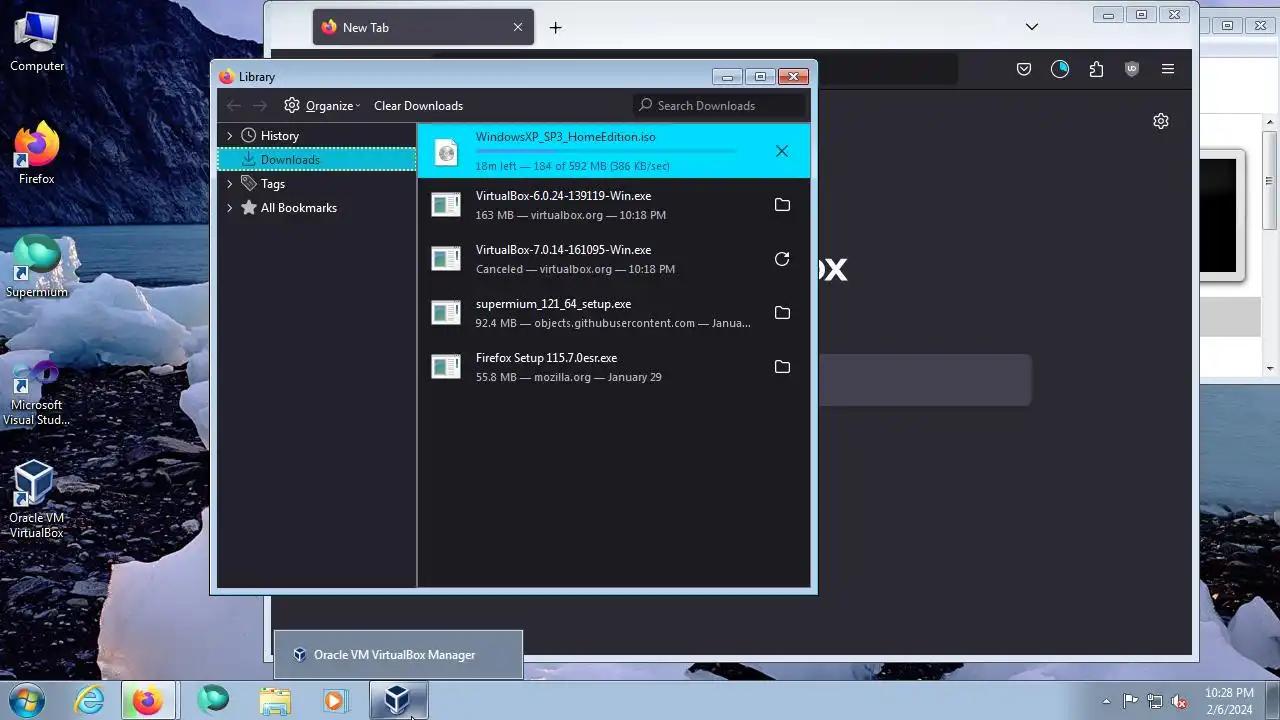Image resolution: width=1280 pixels, height=720 pixels.
Task: Select supermium_121_64_setup.exe file name
Action: point(553,304)
